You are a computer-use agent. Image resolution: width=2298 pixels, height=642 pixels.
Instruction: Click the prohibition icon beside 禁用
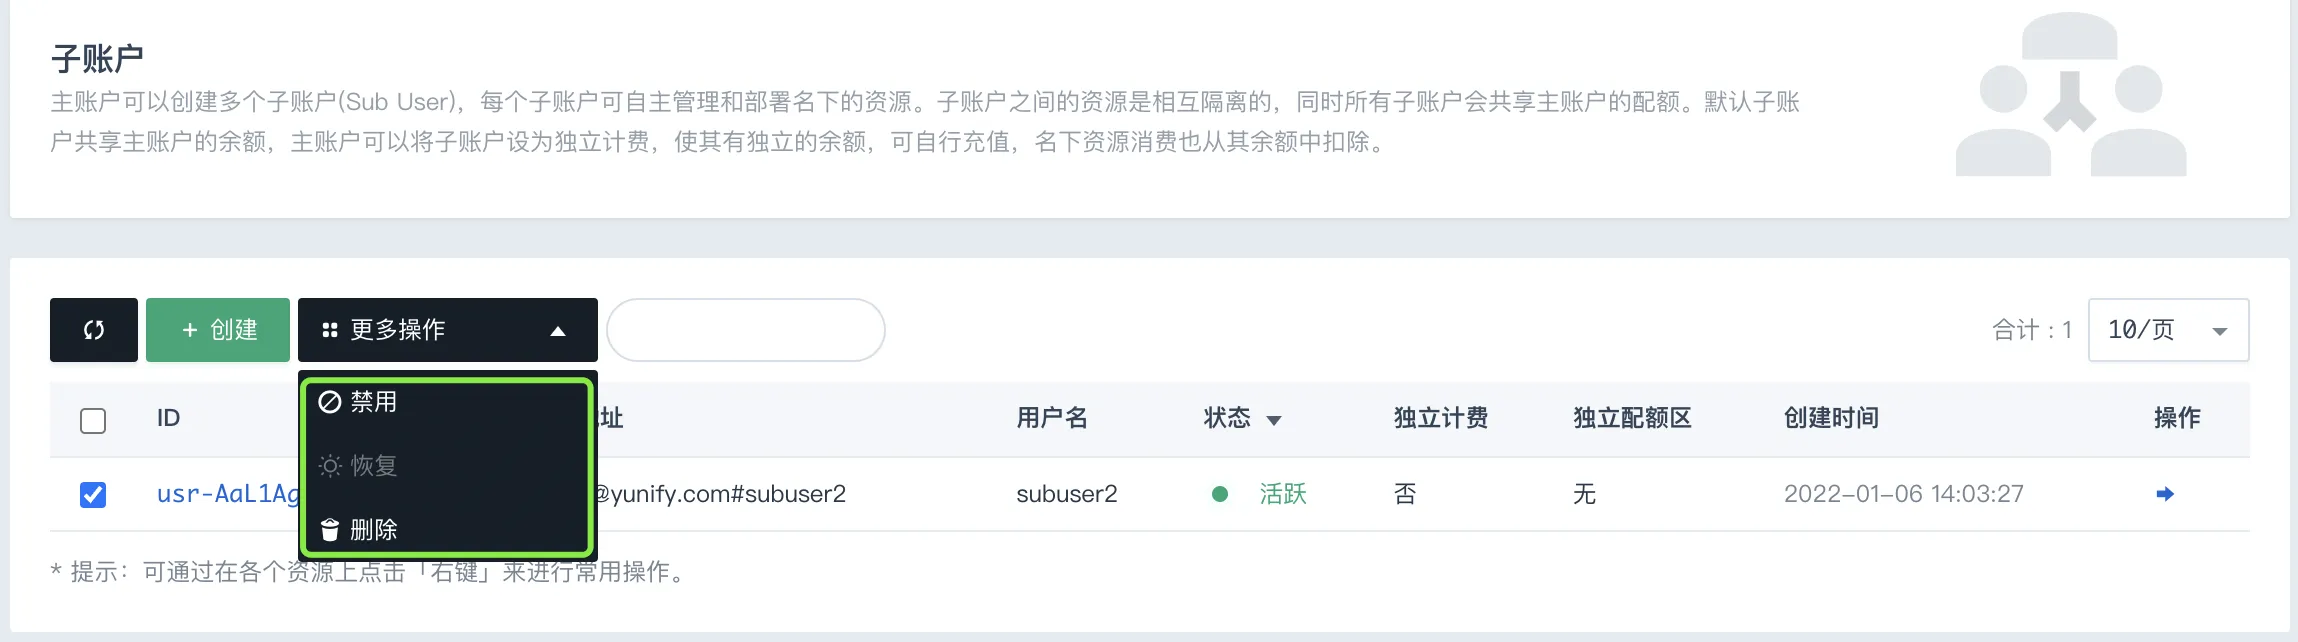pos(330,402)
